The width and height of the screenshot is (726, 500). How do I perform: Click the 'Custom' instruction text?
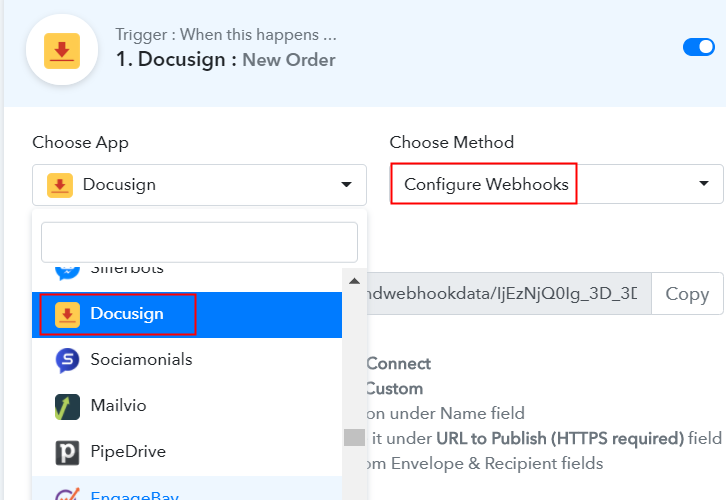394,388
